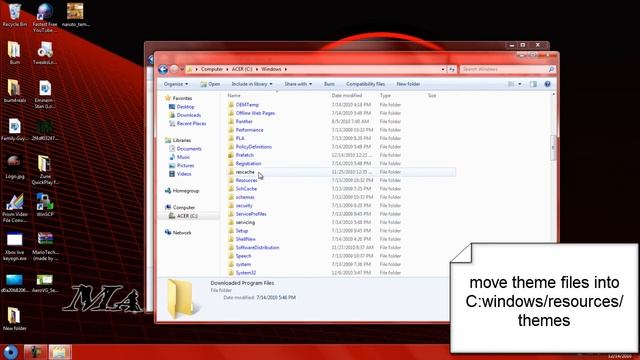Select the PolicyDefinitions folder
Viewport: 640px width, 360px height.
250,147
